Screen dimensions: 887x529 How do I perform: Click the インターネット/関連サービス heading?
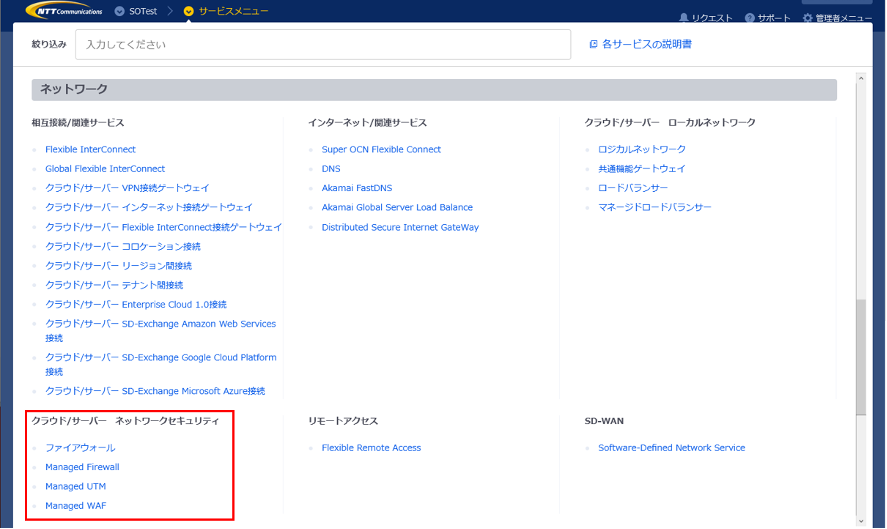368,123
